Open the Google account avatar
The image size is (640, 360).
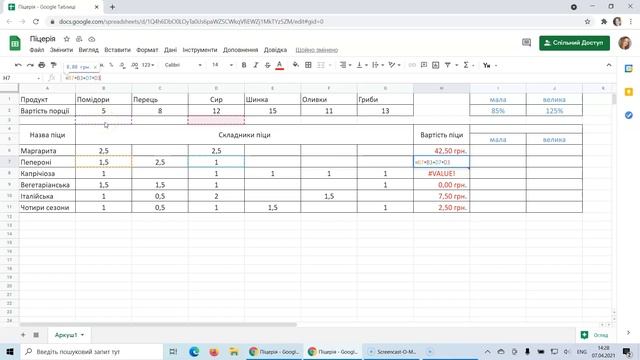pyautogui.click(x=625, y=43)
